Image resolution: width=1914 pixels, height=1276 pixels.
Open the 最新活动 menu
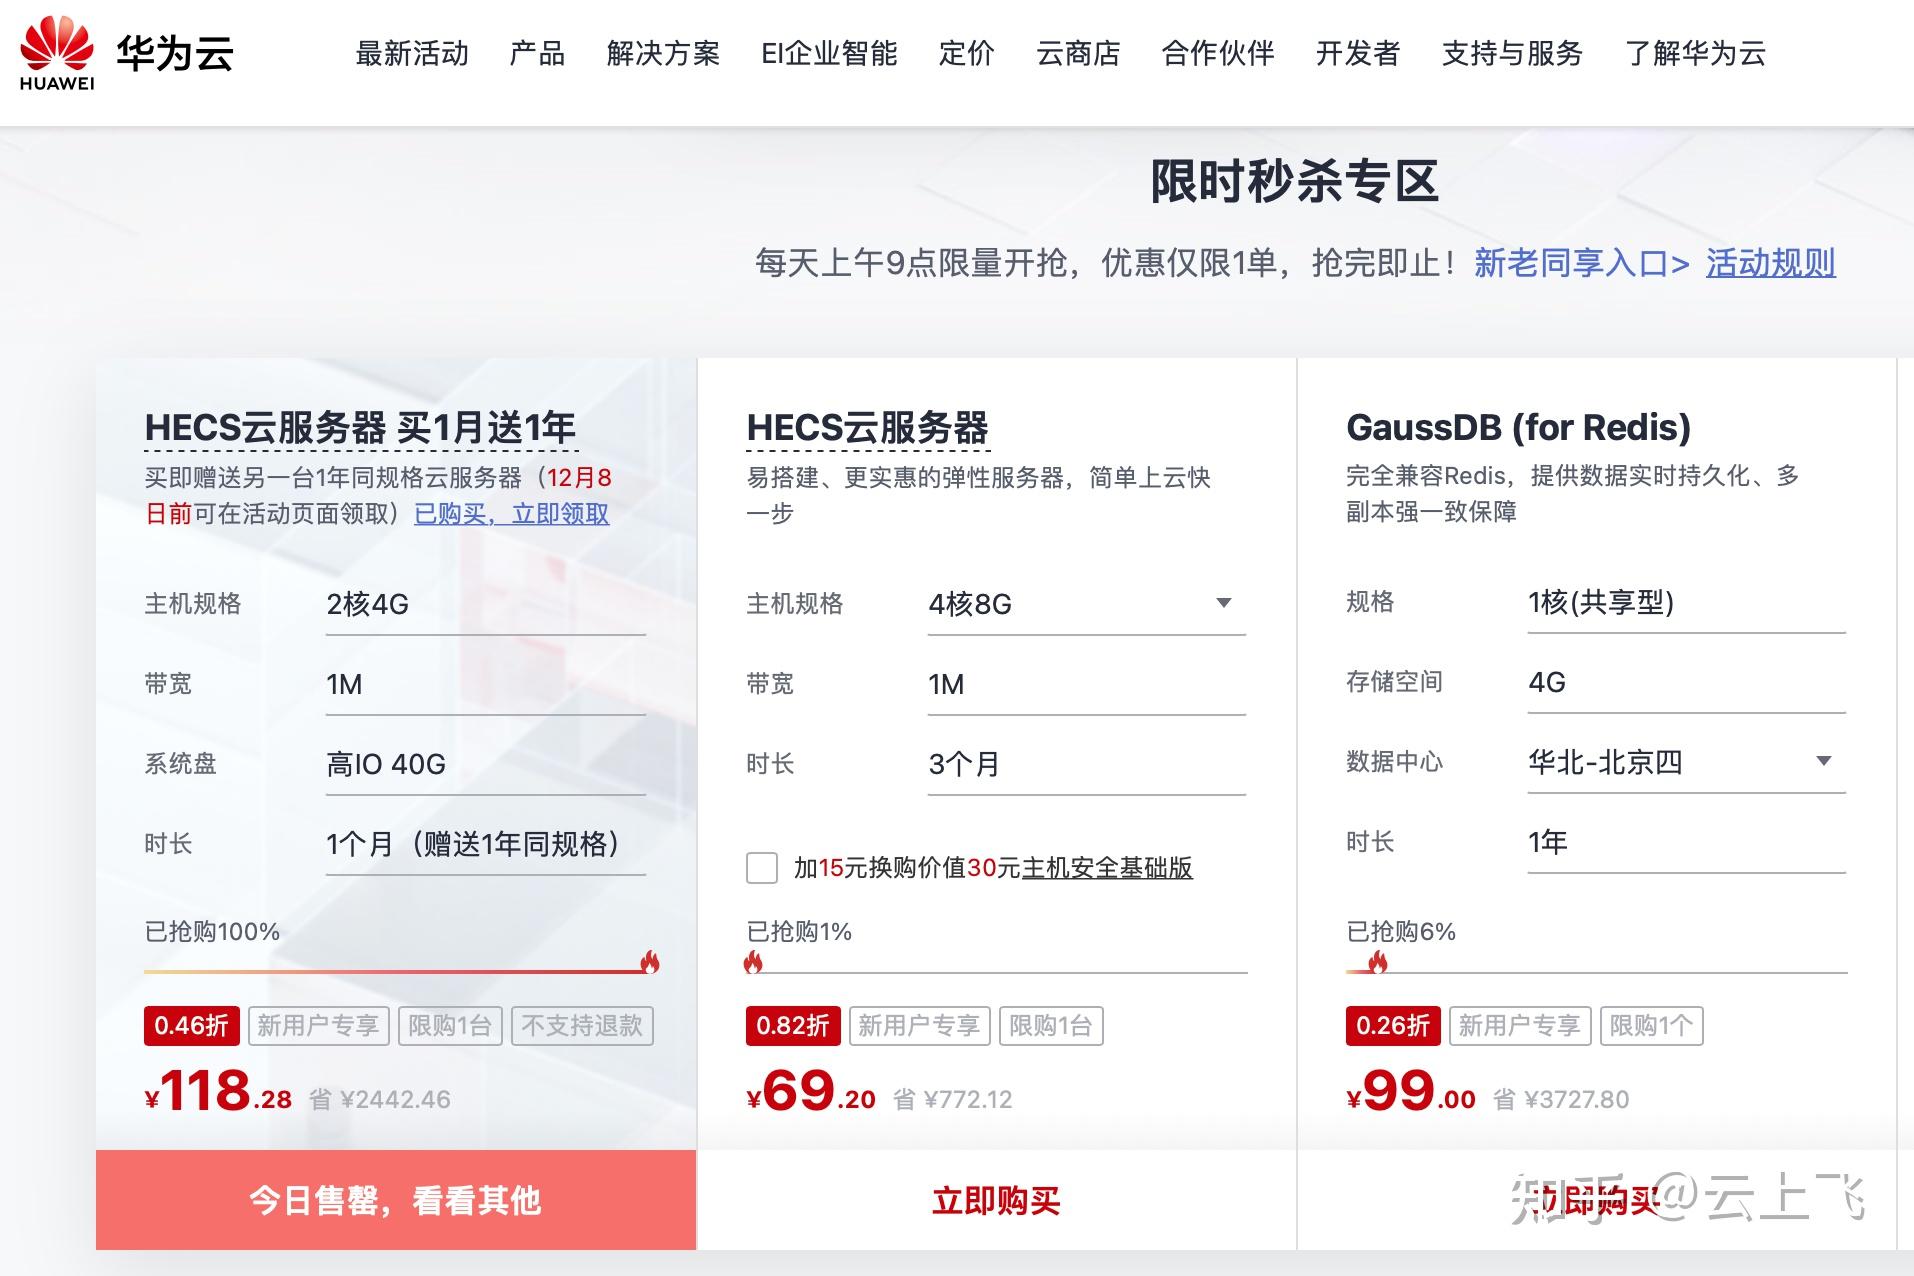click(x=412, y=53)
